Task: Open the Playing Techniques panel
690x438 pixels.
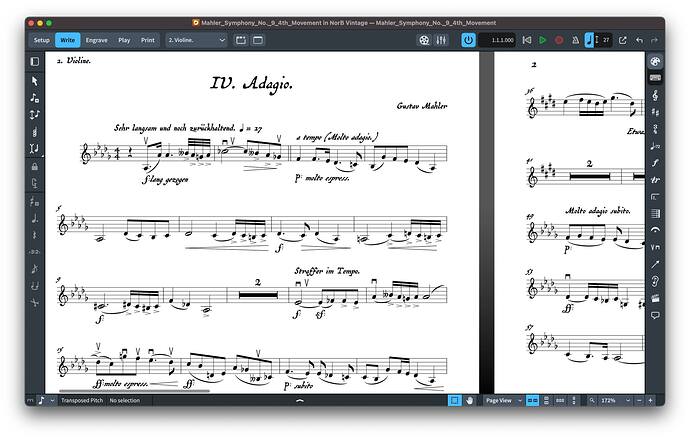Action: pyautogui.click(x=655, y=247)
